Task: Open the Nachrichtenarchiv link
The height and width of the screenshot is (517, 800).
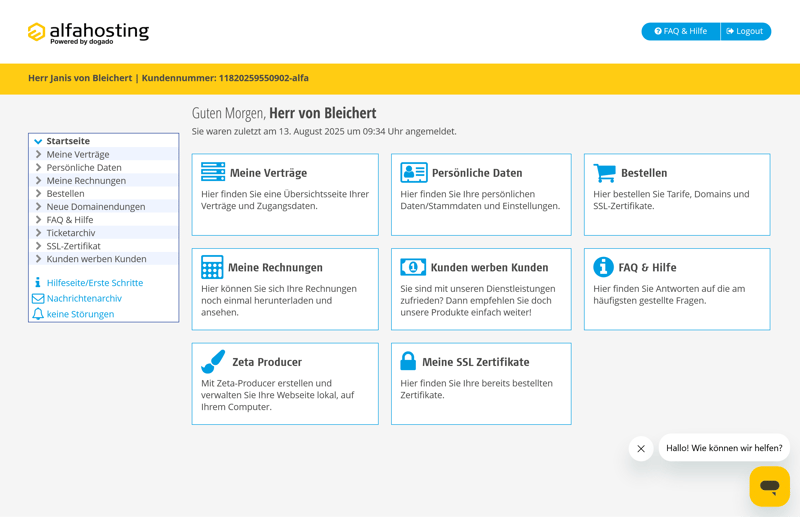Action: 84,298
